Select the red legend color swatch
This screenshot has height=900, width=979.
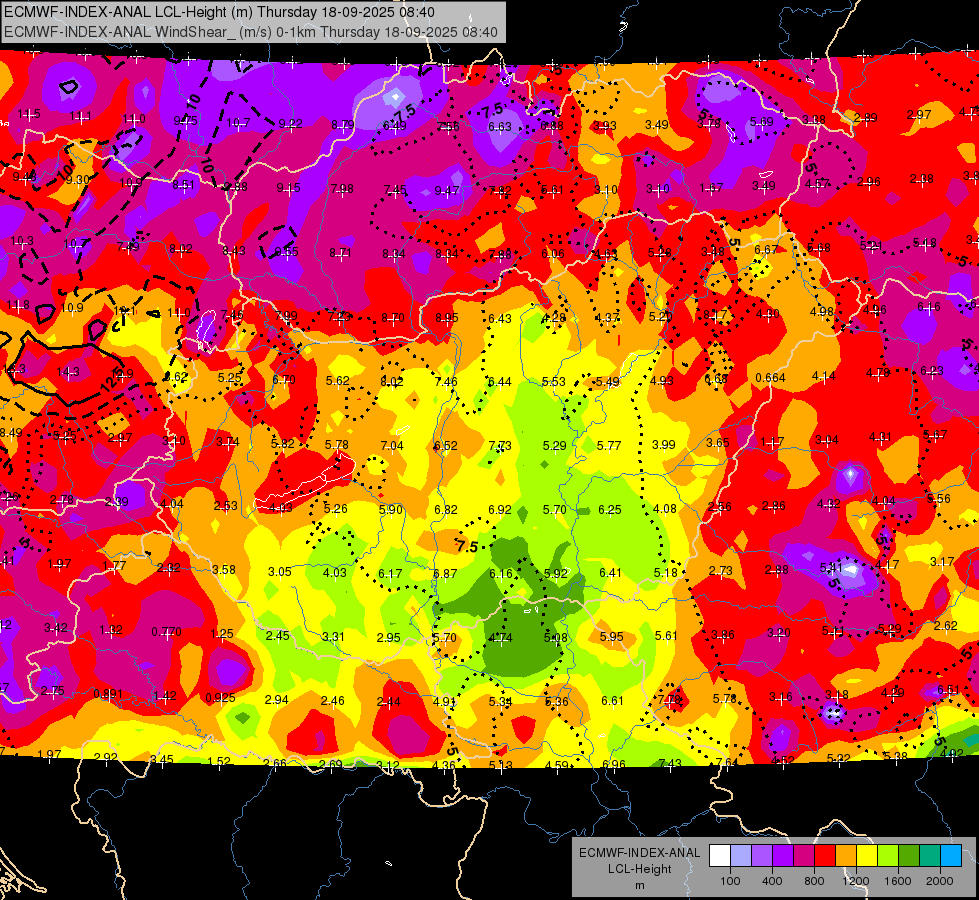pos(825,856)
